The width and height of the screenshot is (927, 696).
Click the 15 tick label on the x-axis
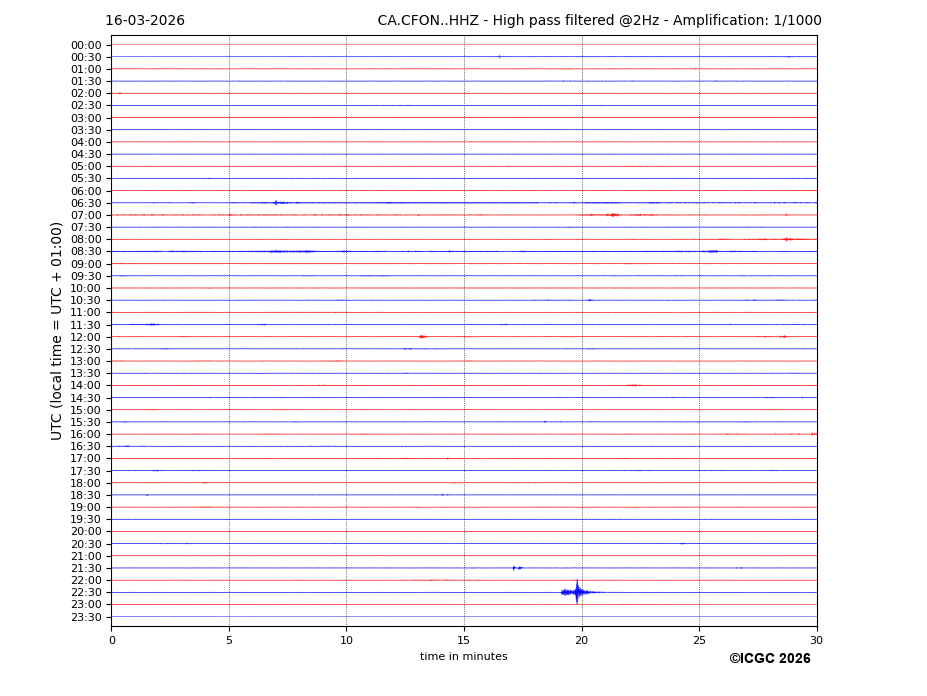[x=464, y=640]
